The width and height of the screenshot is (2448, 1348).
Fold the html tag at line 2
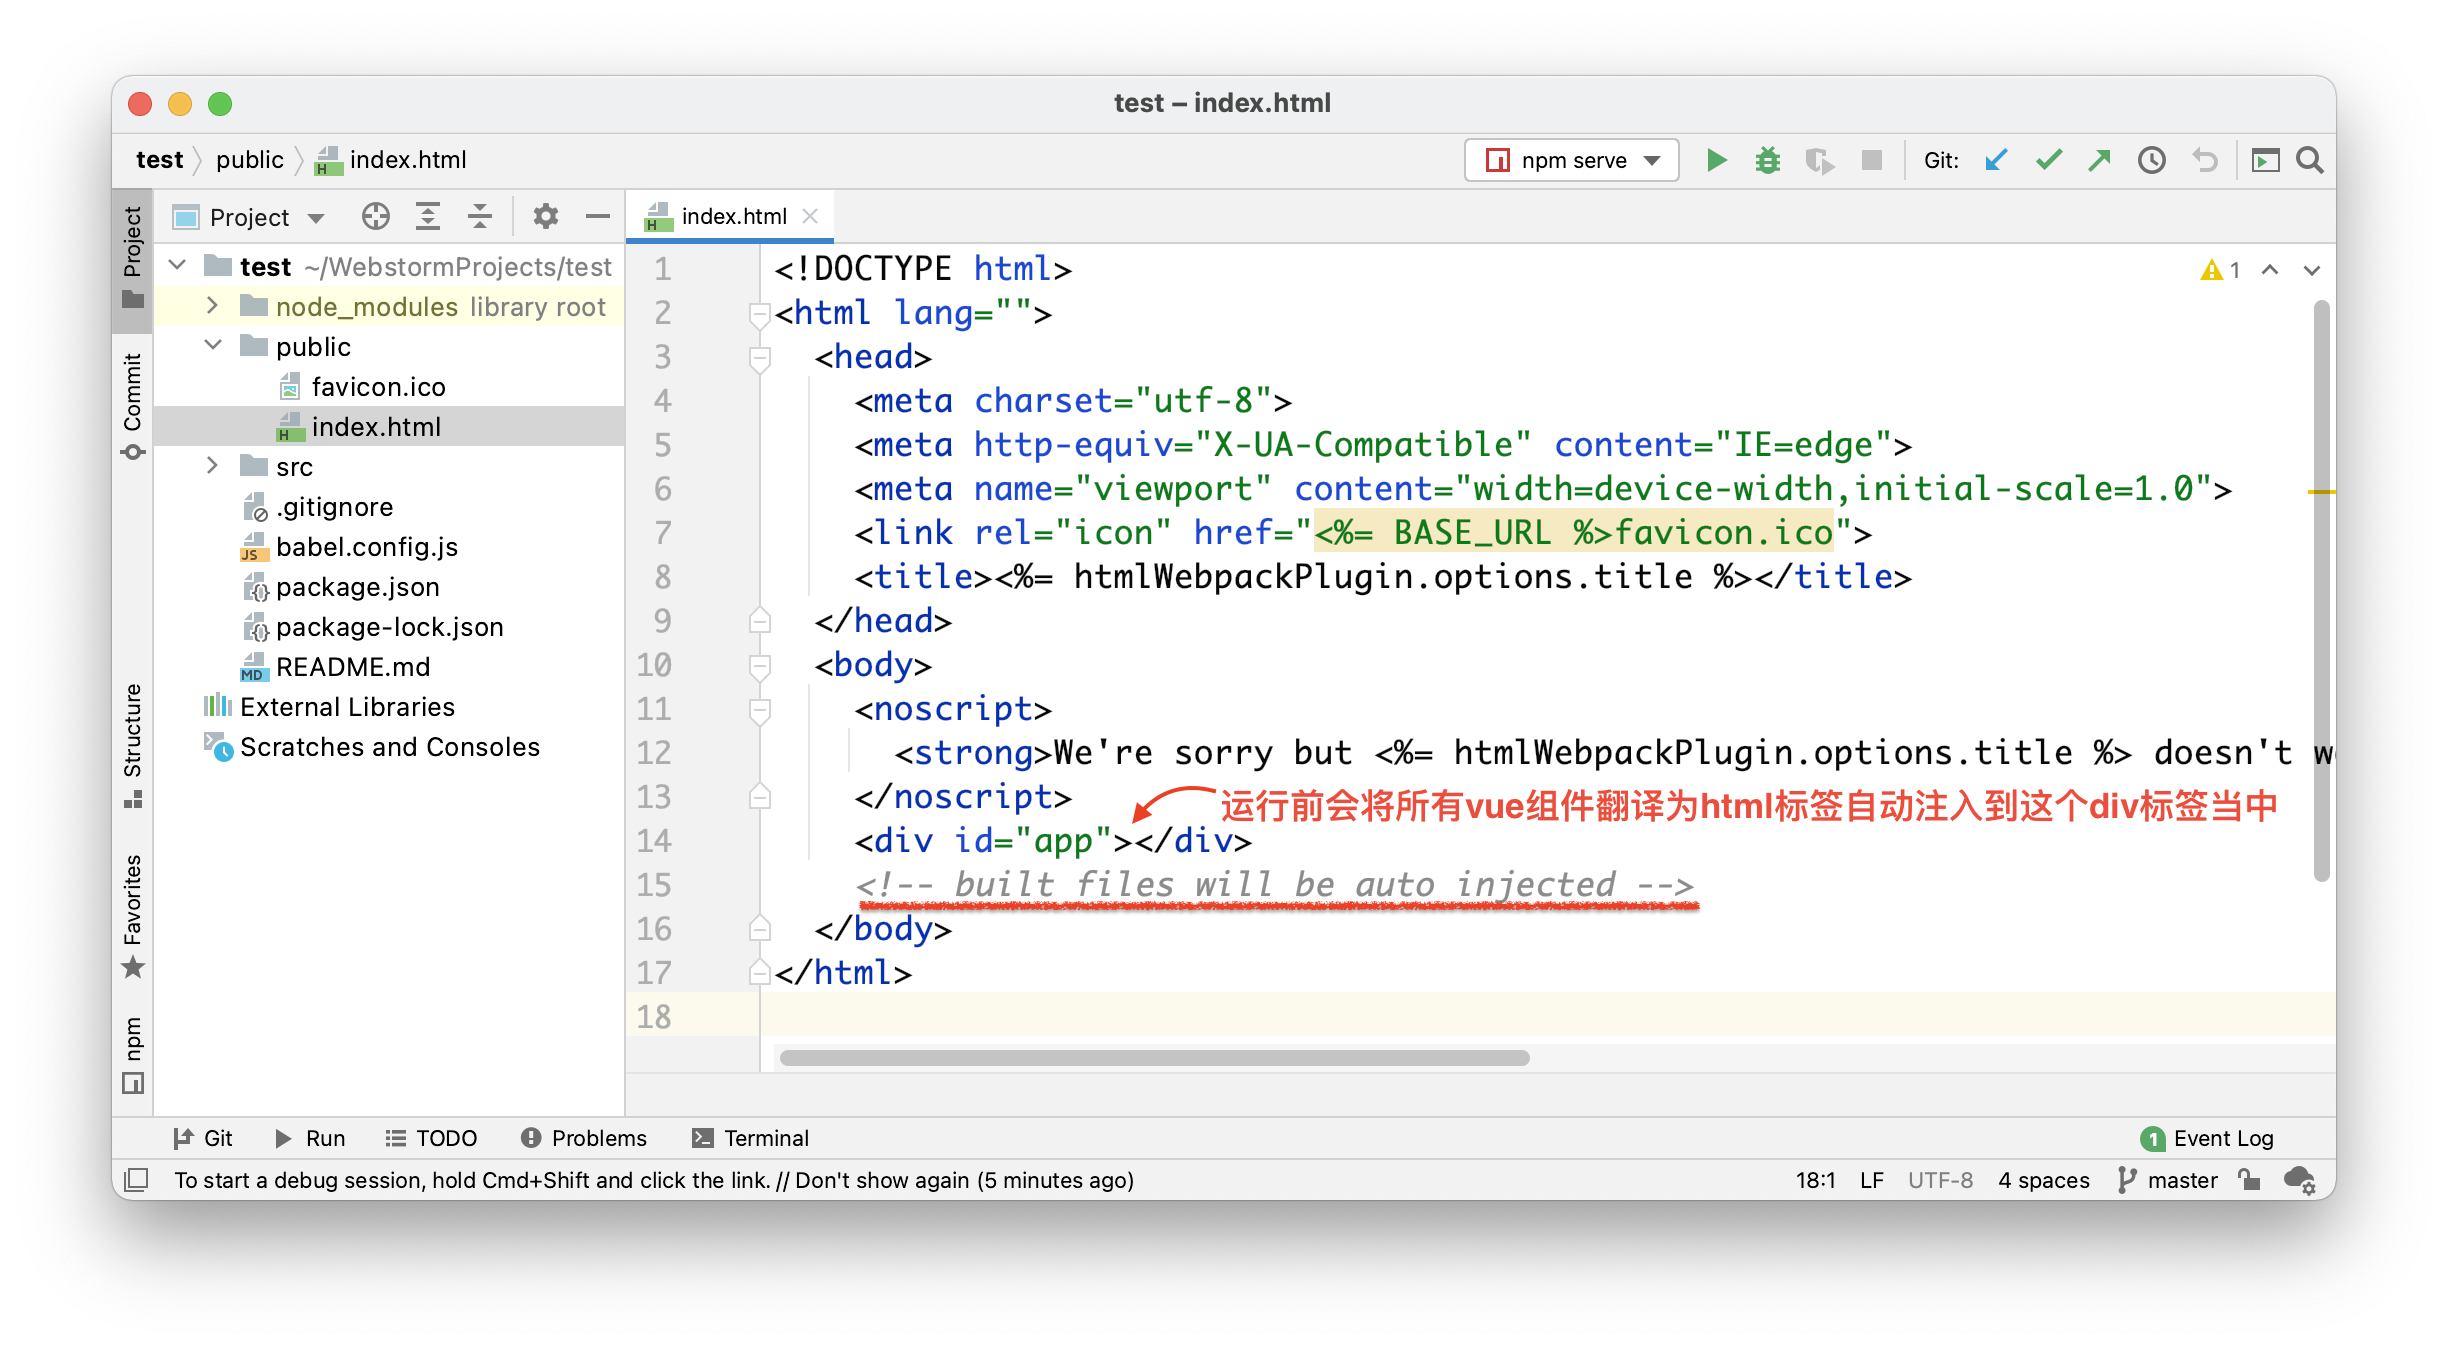click(x=760, y=314)
